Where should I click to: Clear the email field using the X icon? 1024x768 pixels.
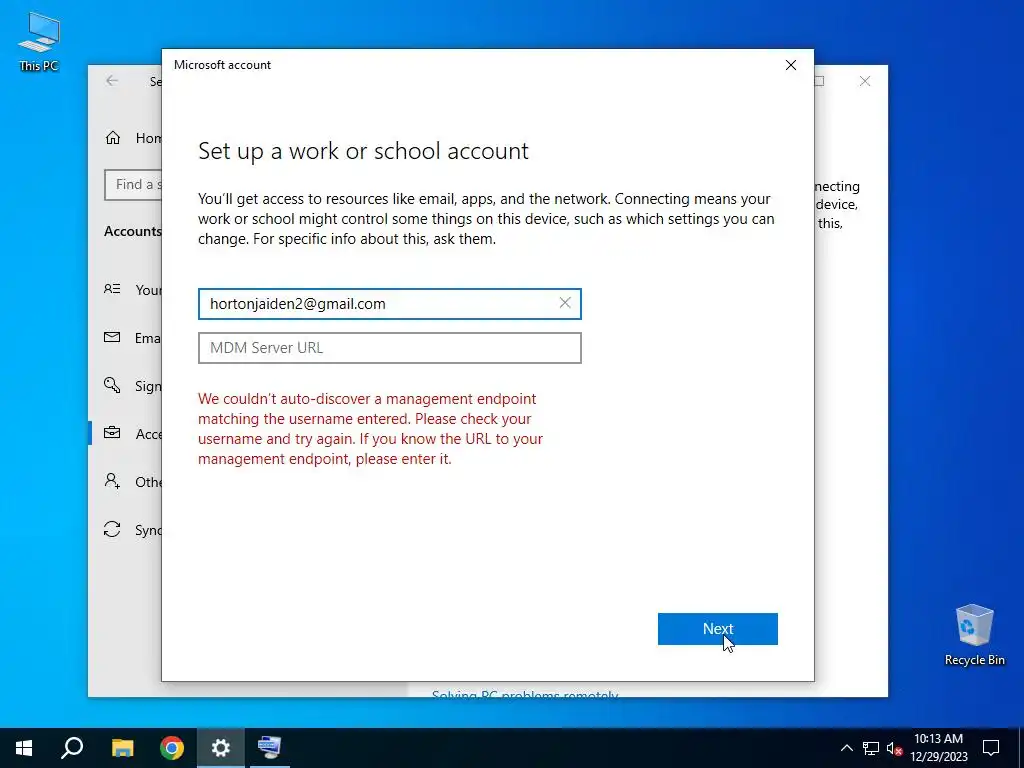(x=565, y=303)
